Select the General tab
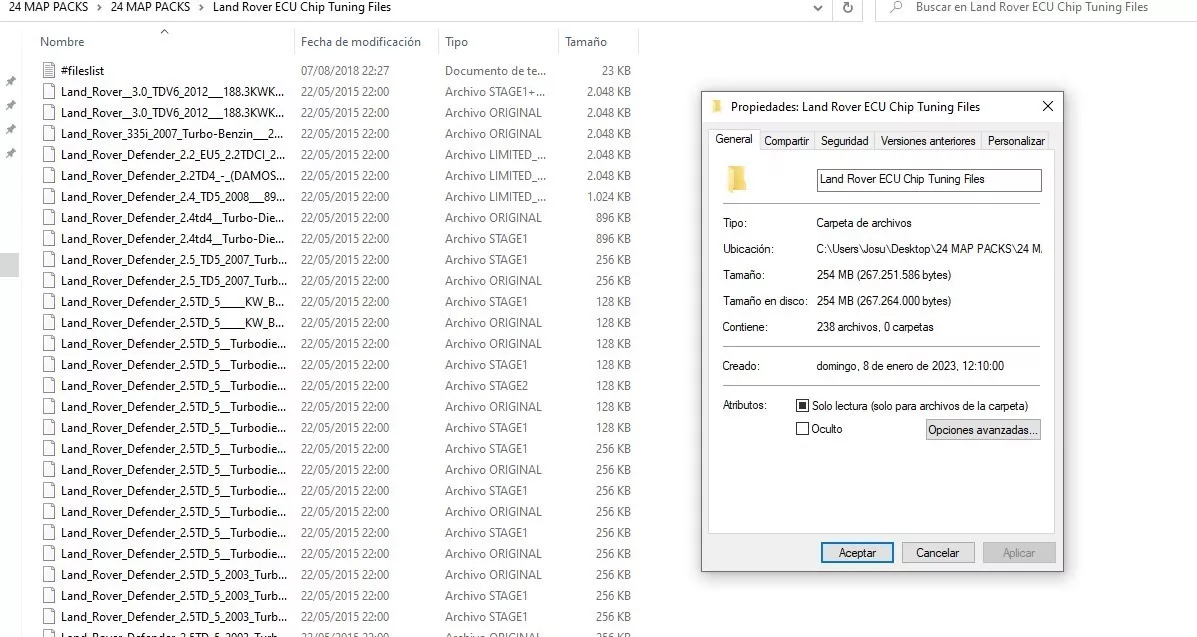 (x=734, y=139)
